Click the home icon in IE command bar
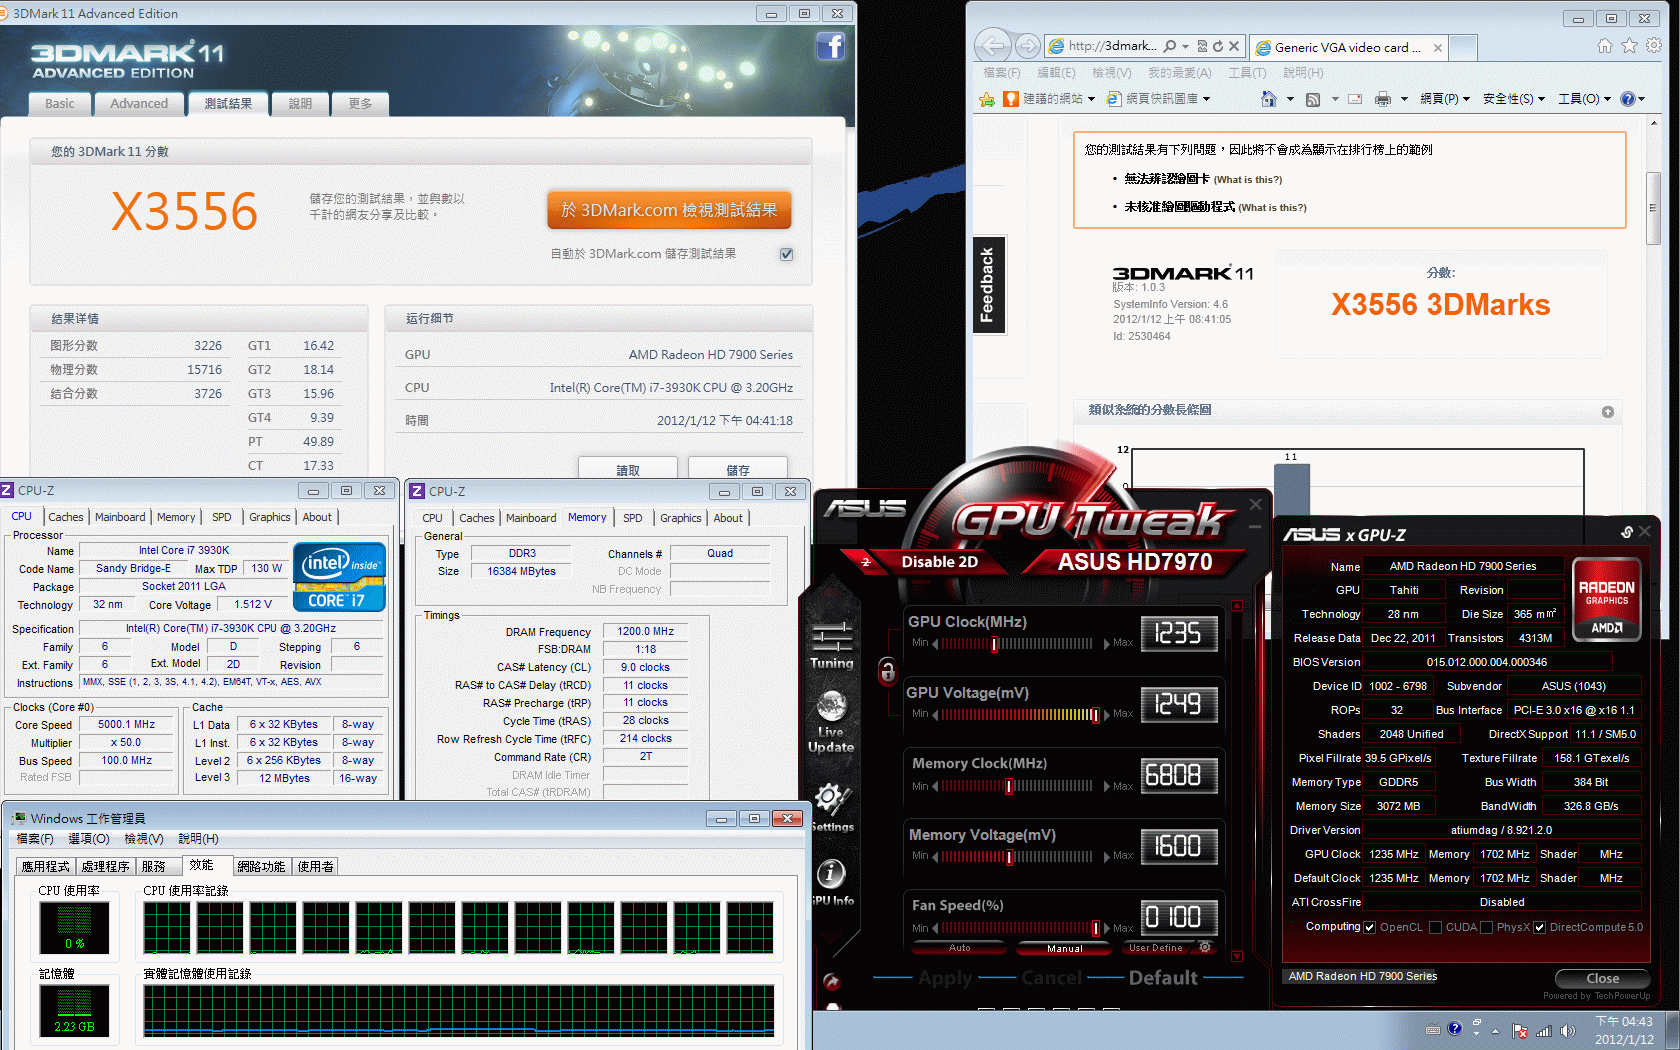 (1269, 99)
